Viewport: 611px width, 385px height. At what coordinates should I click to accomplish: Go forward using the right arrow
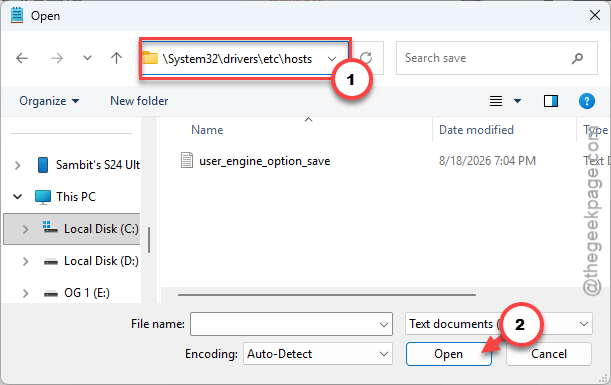(57, 58)
